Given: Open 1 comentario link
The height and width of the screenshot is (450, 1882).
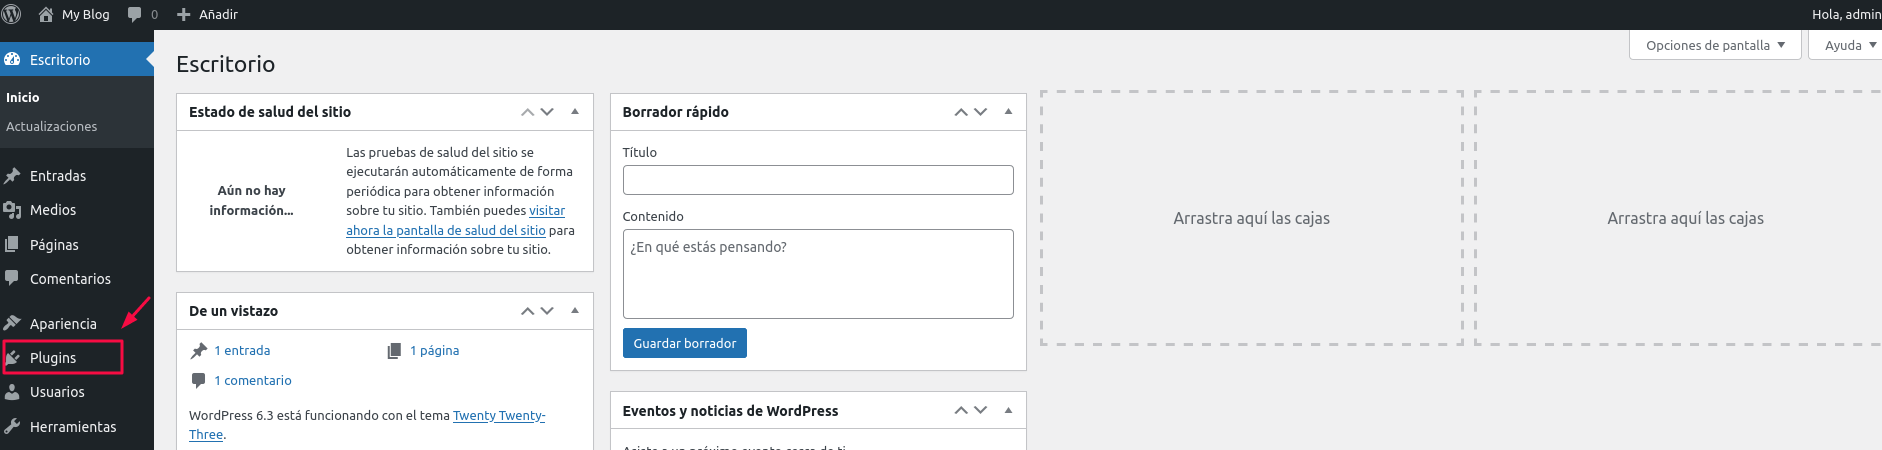Looking at the screenshot, I should [x=253, y=380].
